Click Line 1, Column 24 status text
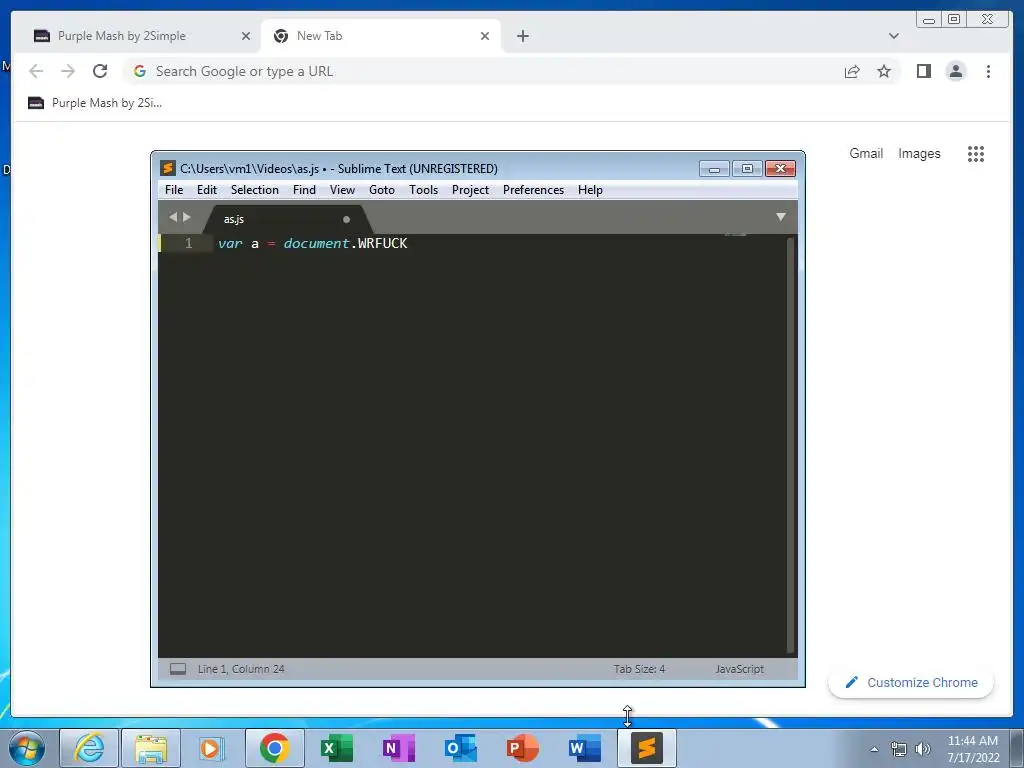1024x768 pixels. (241, 669)
